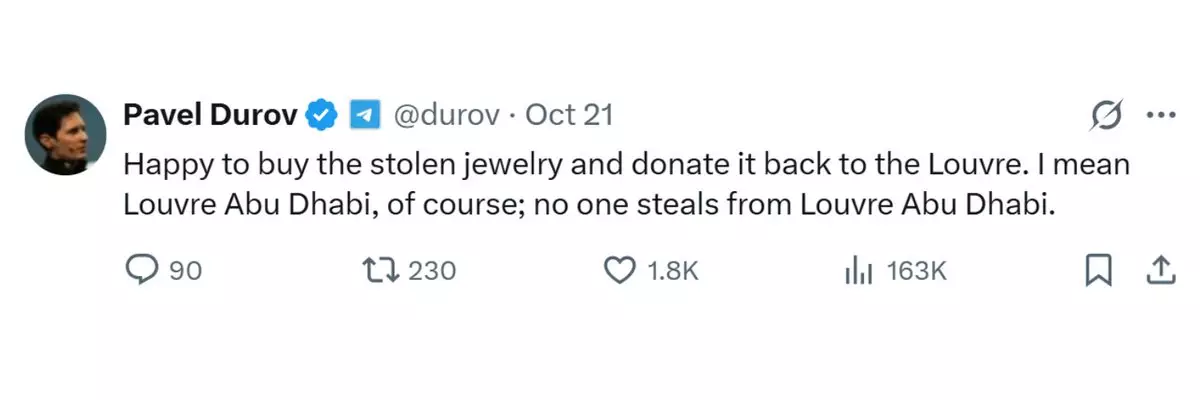Click the 163K views count

tap(917, 270)
